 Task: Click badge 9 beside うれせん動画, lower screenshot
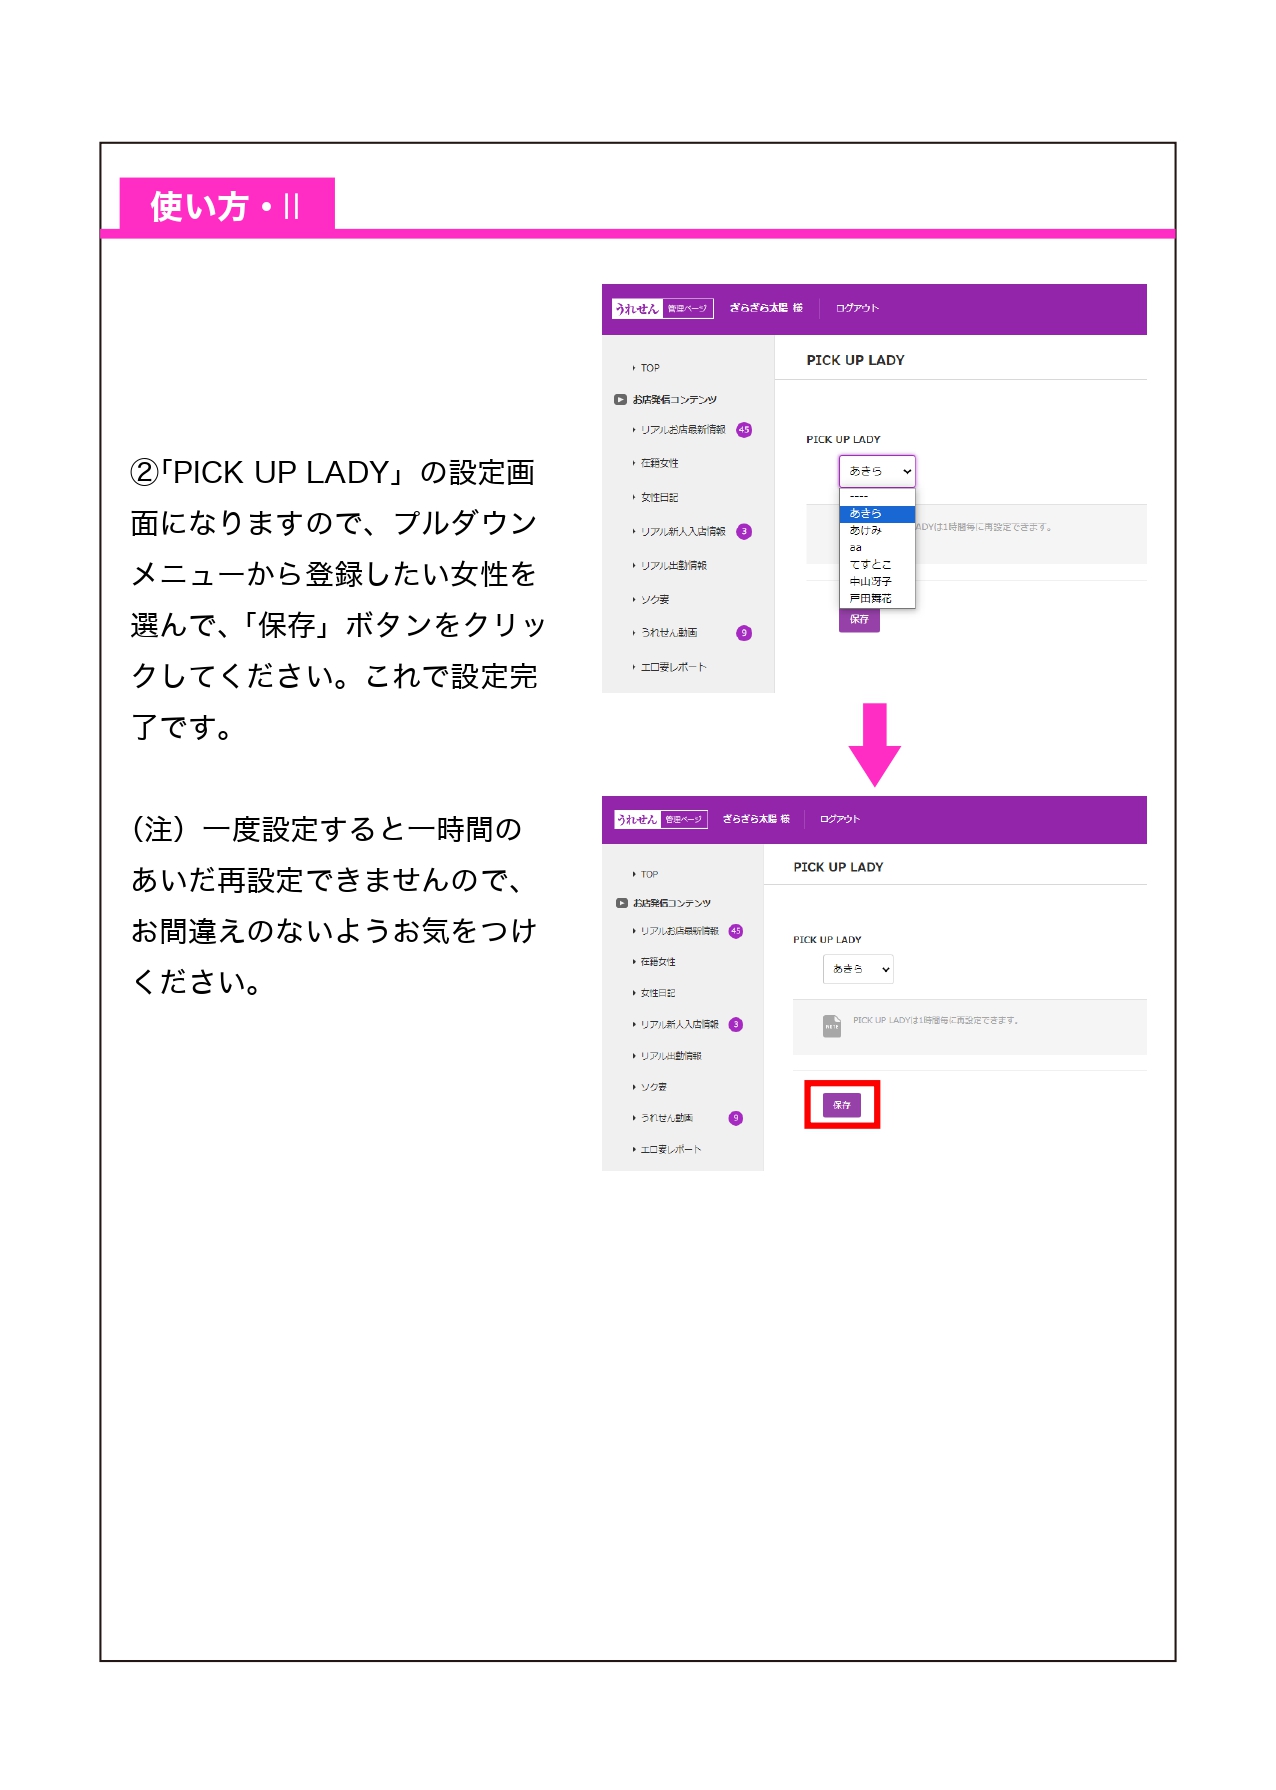point(736,1118)
